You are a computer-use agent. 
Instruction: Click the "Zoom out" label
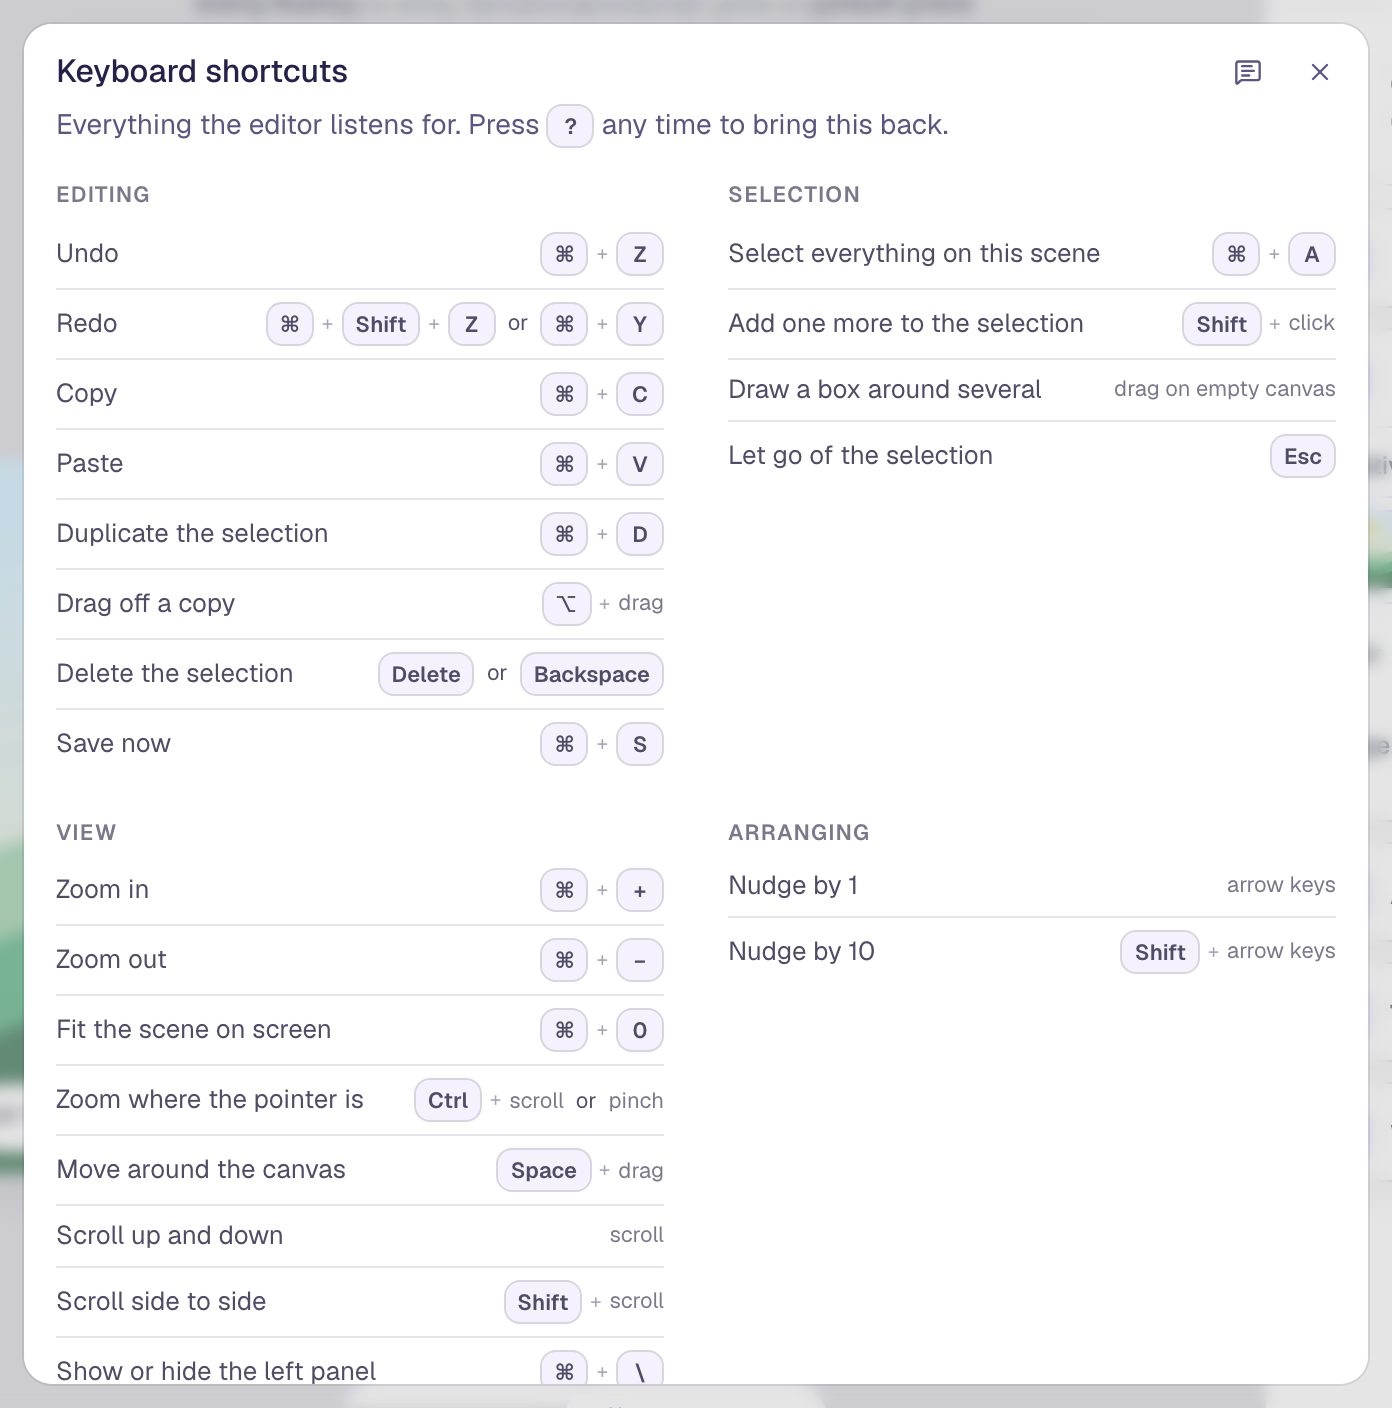[x=112, y=959]
